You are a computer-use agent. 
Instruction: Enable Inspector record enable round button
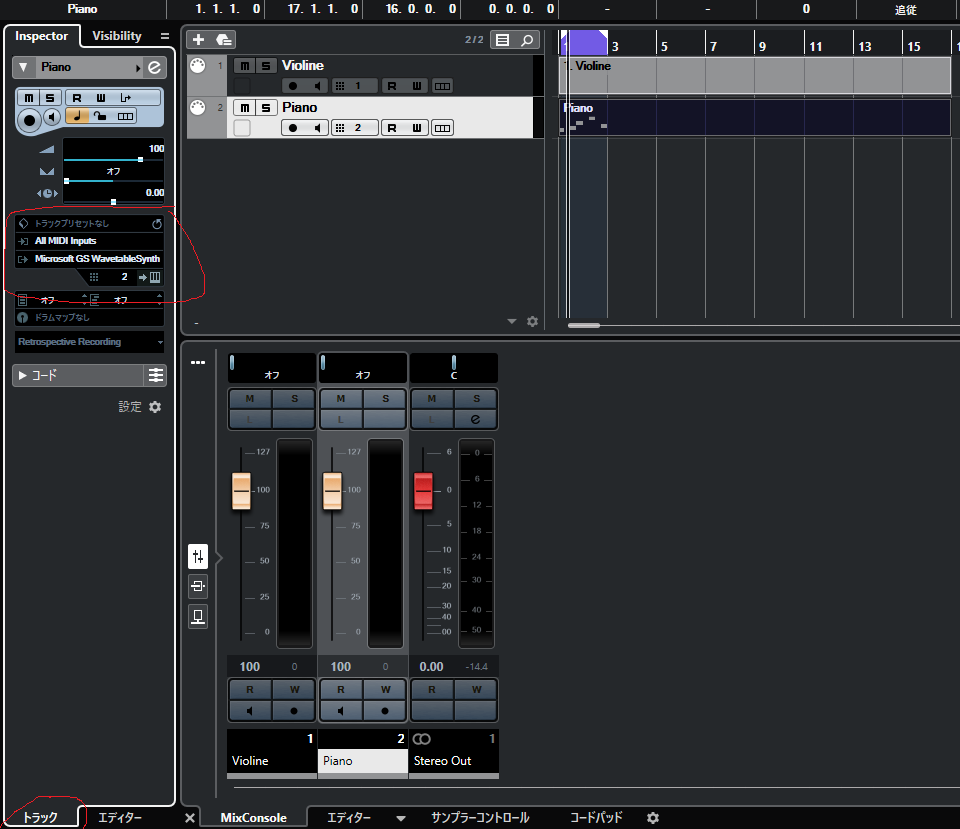29,120
